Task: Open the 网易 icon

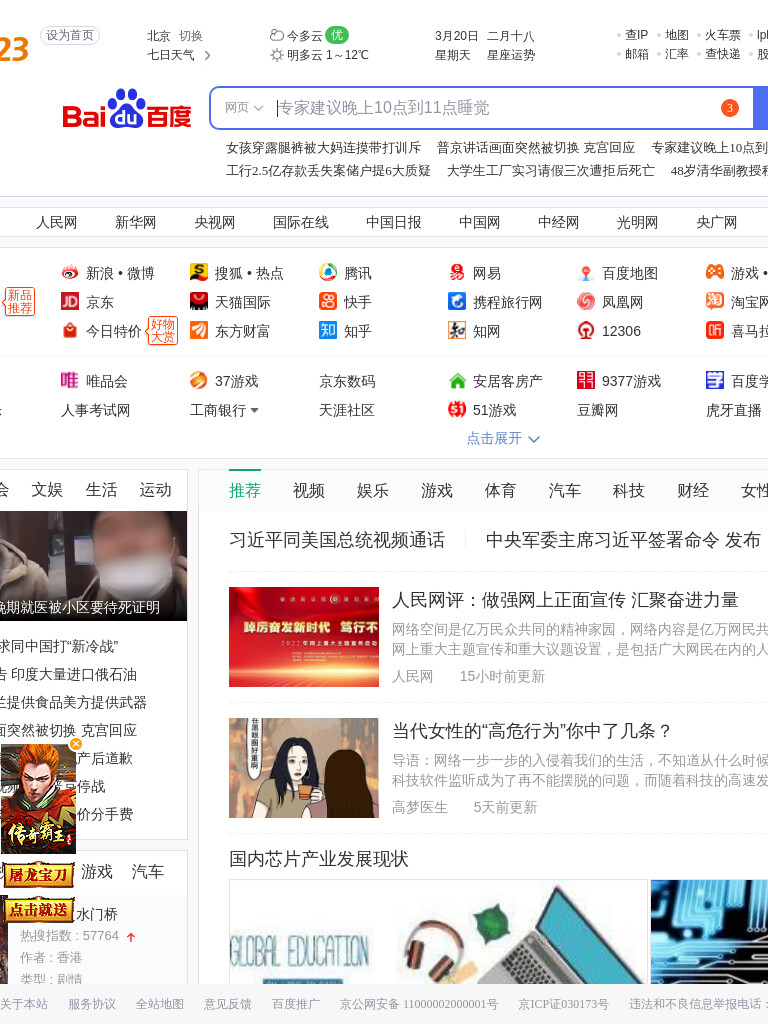Action: pyautogui.click(x=457, y=272)
